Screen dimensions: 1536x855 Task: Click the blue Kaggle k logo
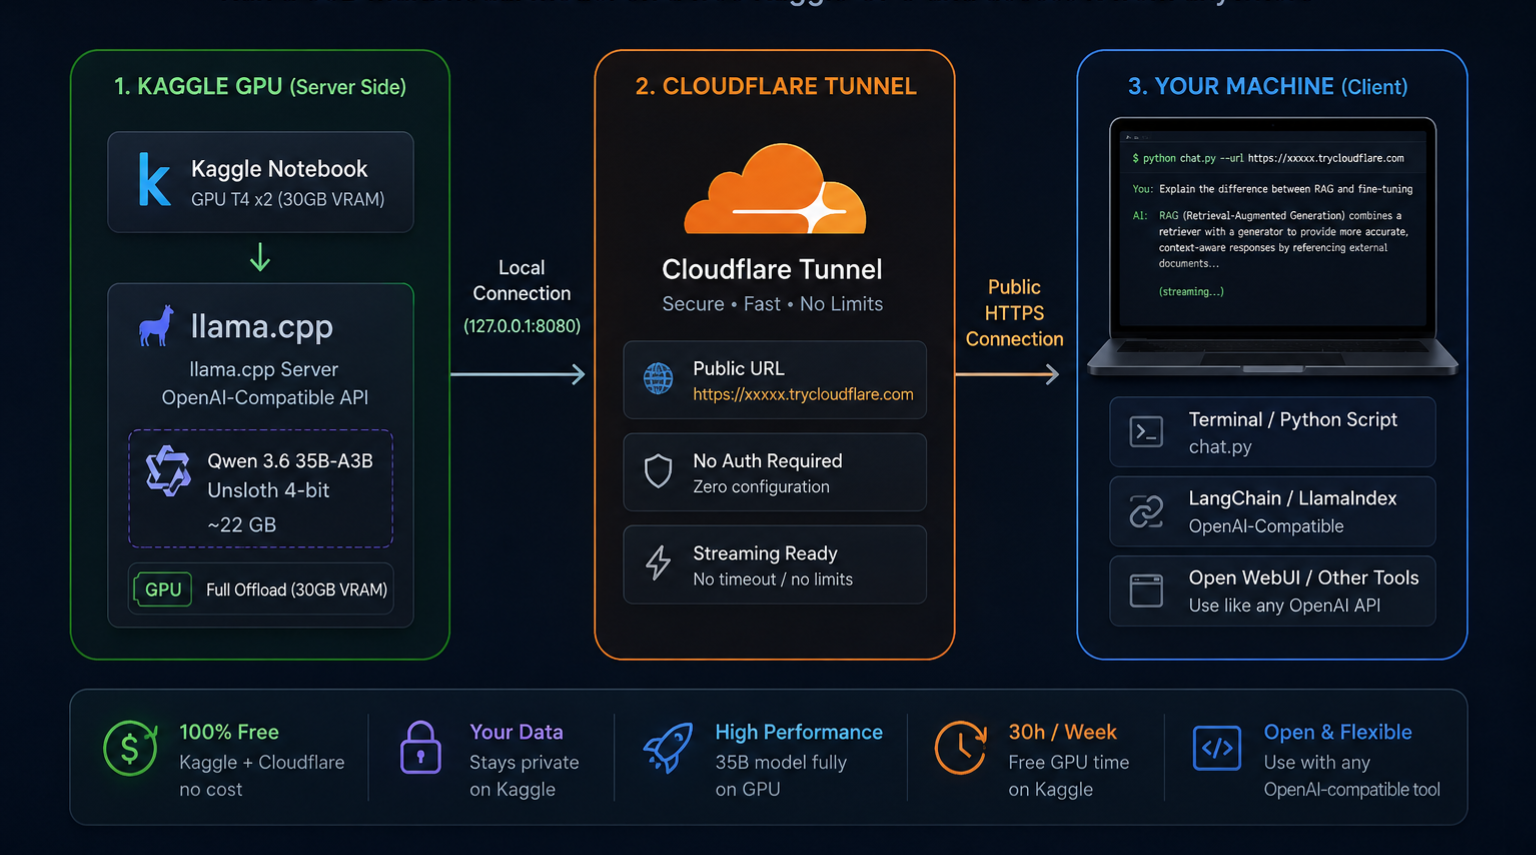(154, 179)
